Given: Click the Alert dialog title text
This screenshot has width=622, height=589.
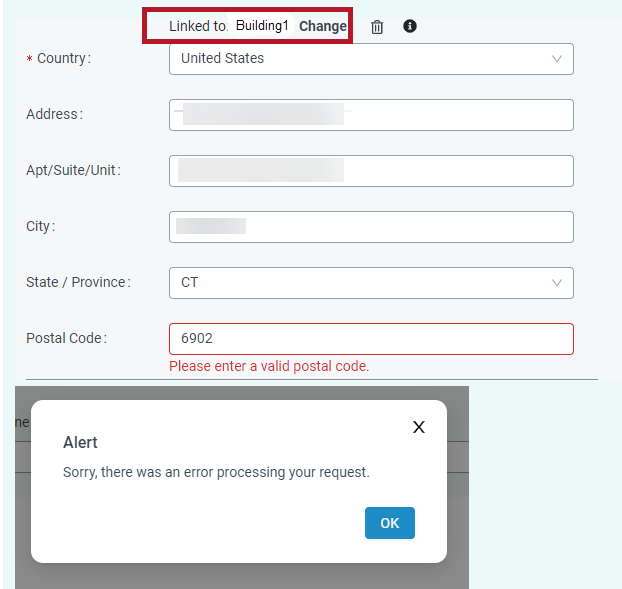Looking at the screenshot, I should click(80, 442).
